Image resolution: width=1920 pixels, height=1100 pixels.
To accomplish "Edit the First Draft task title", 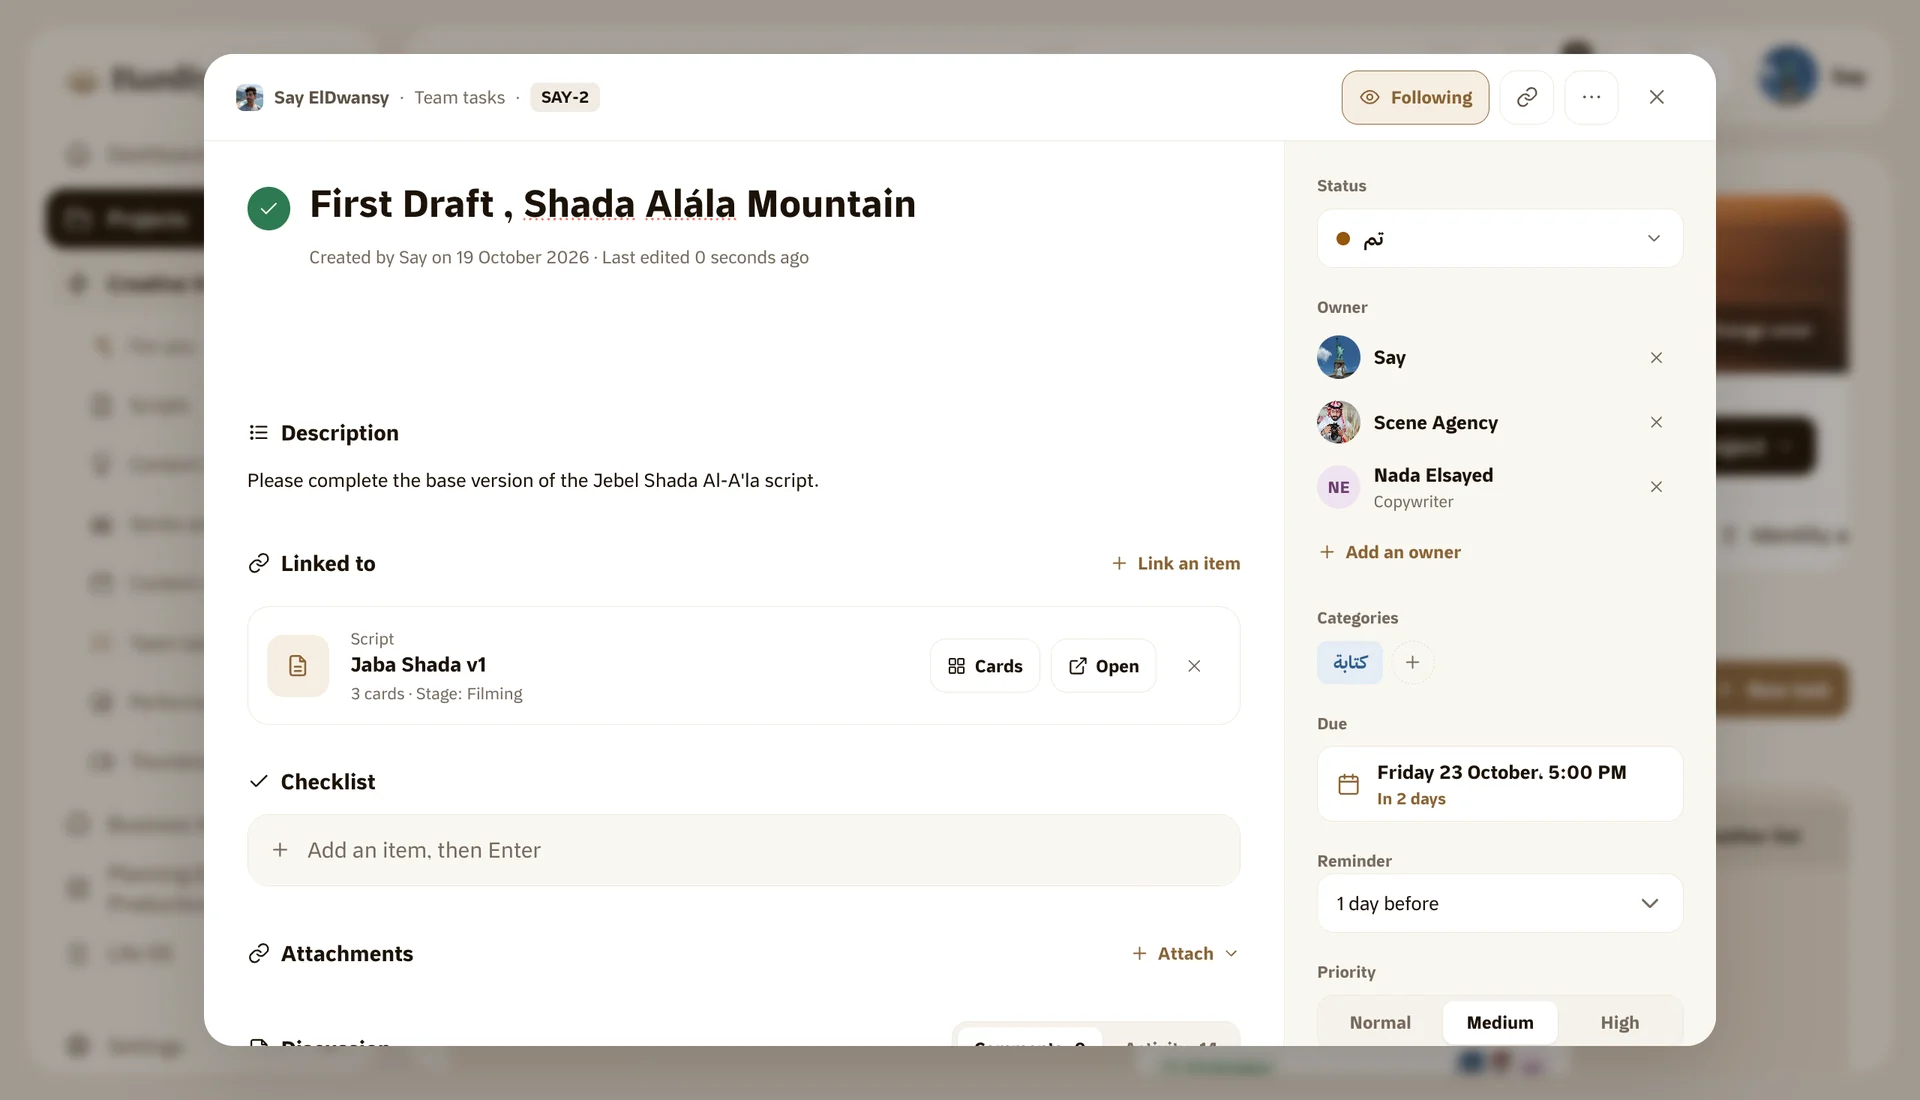I will [612, 204].
